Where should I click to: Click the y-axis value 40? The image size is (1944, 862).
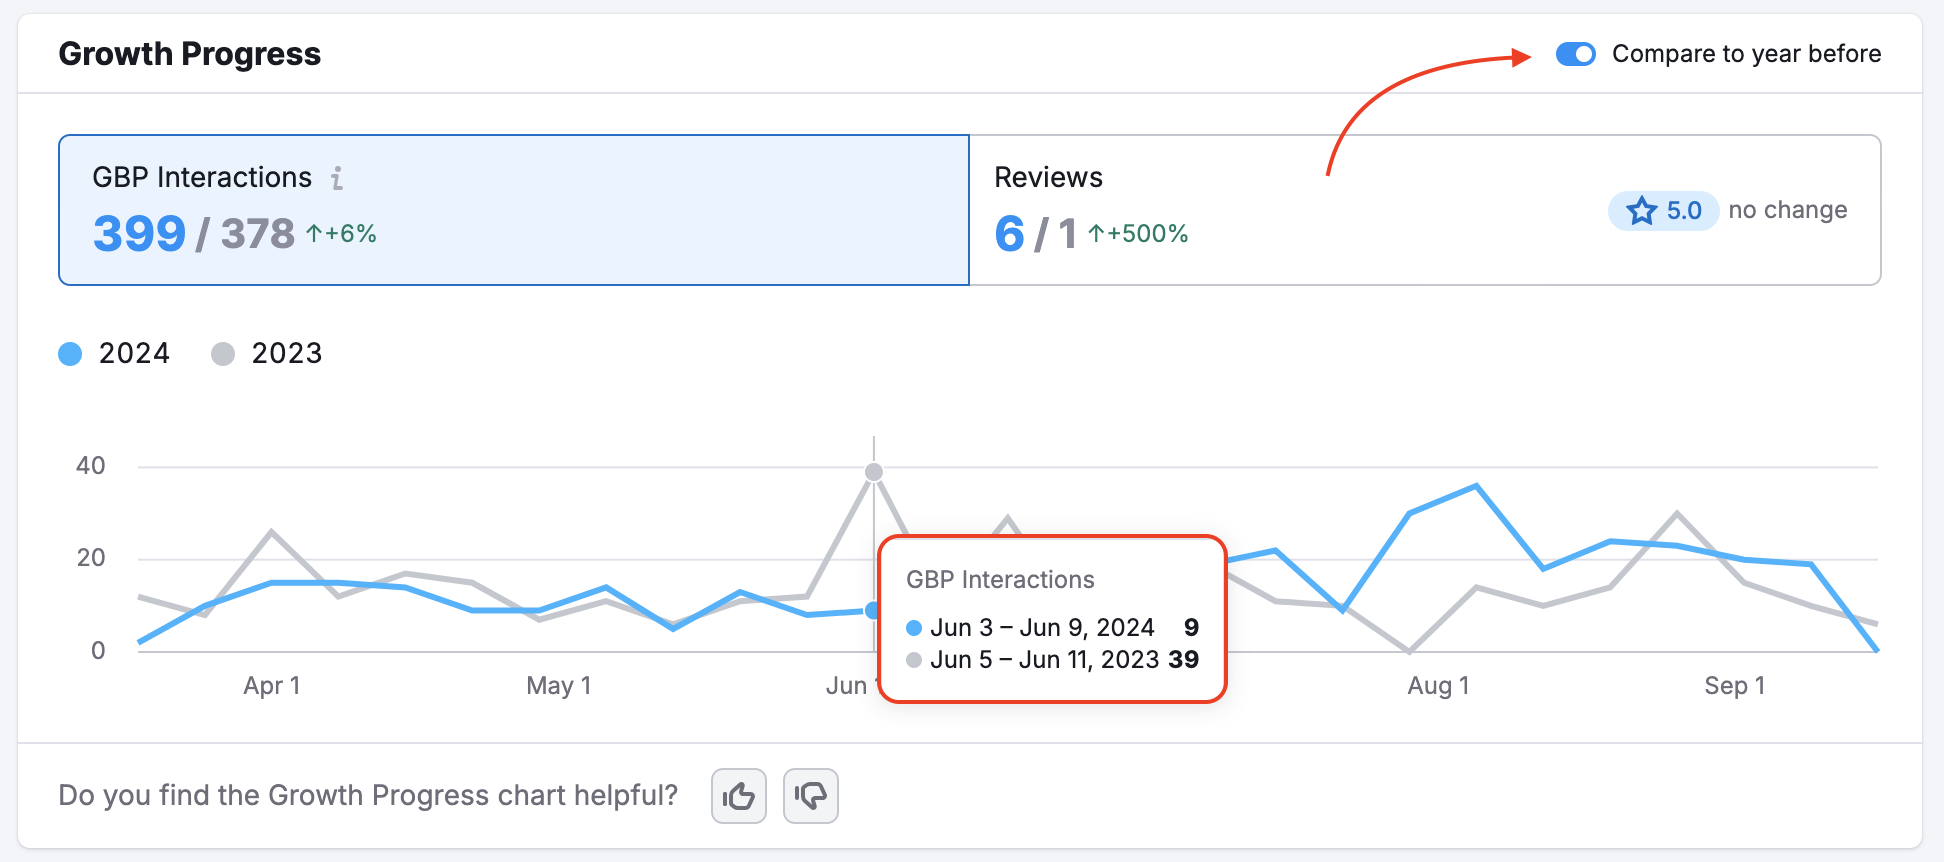(91, 466)
